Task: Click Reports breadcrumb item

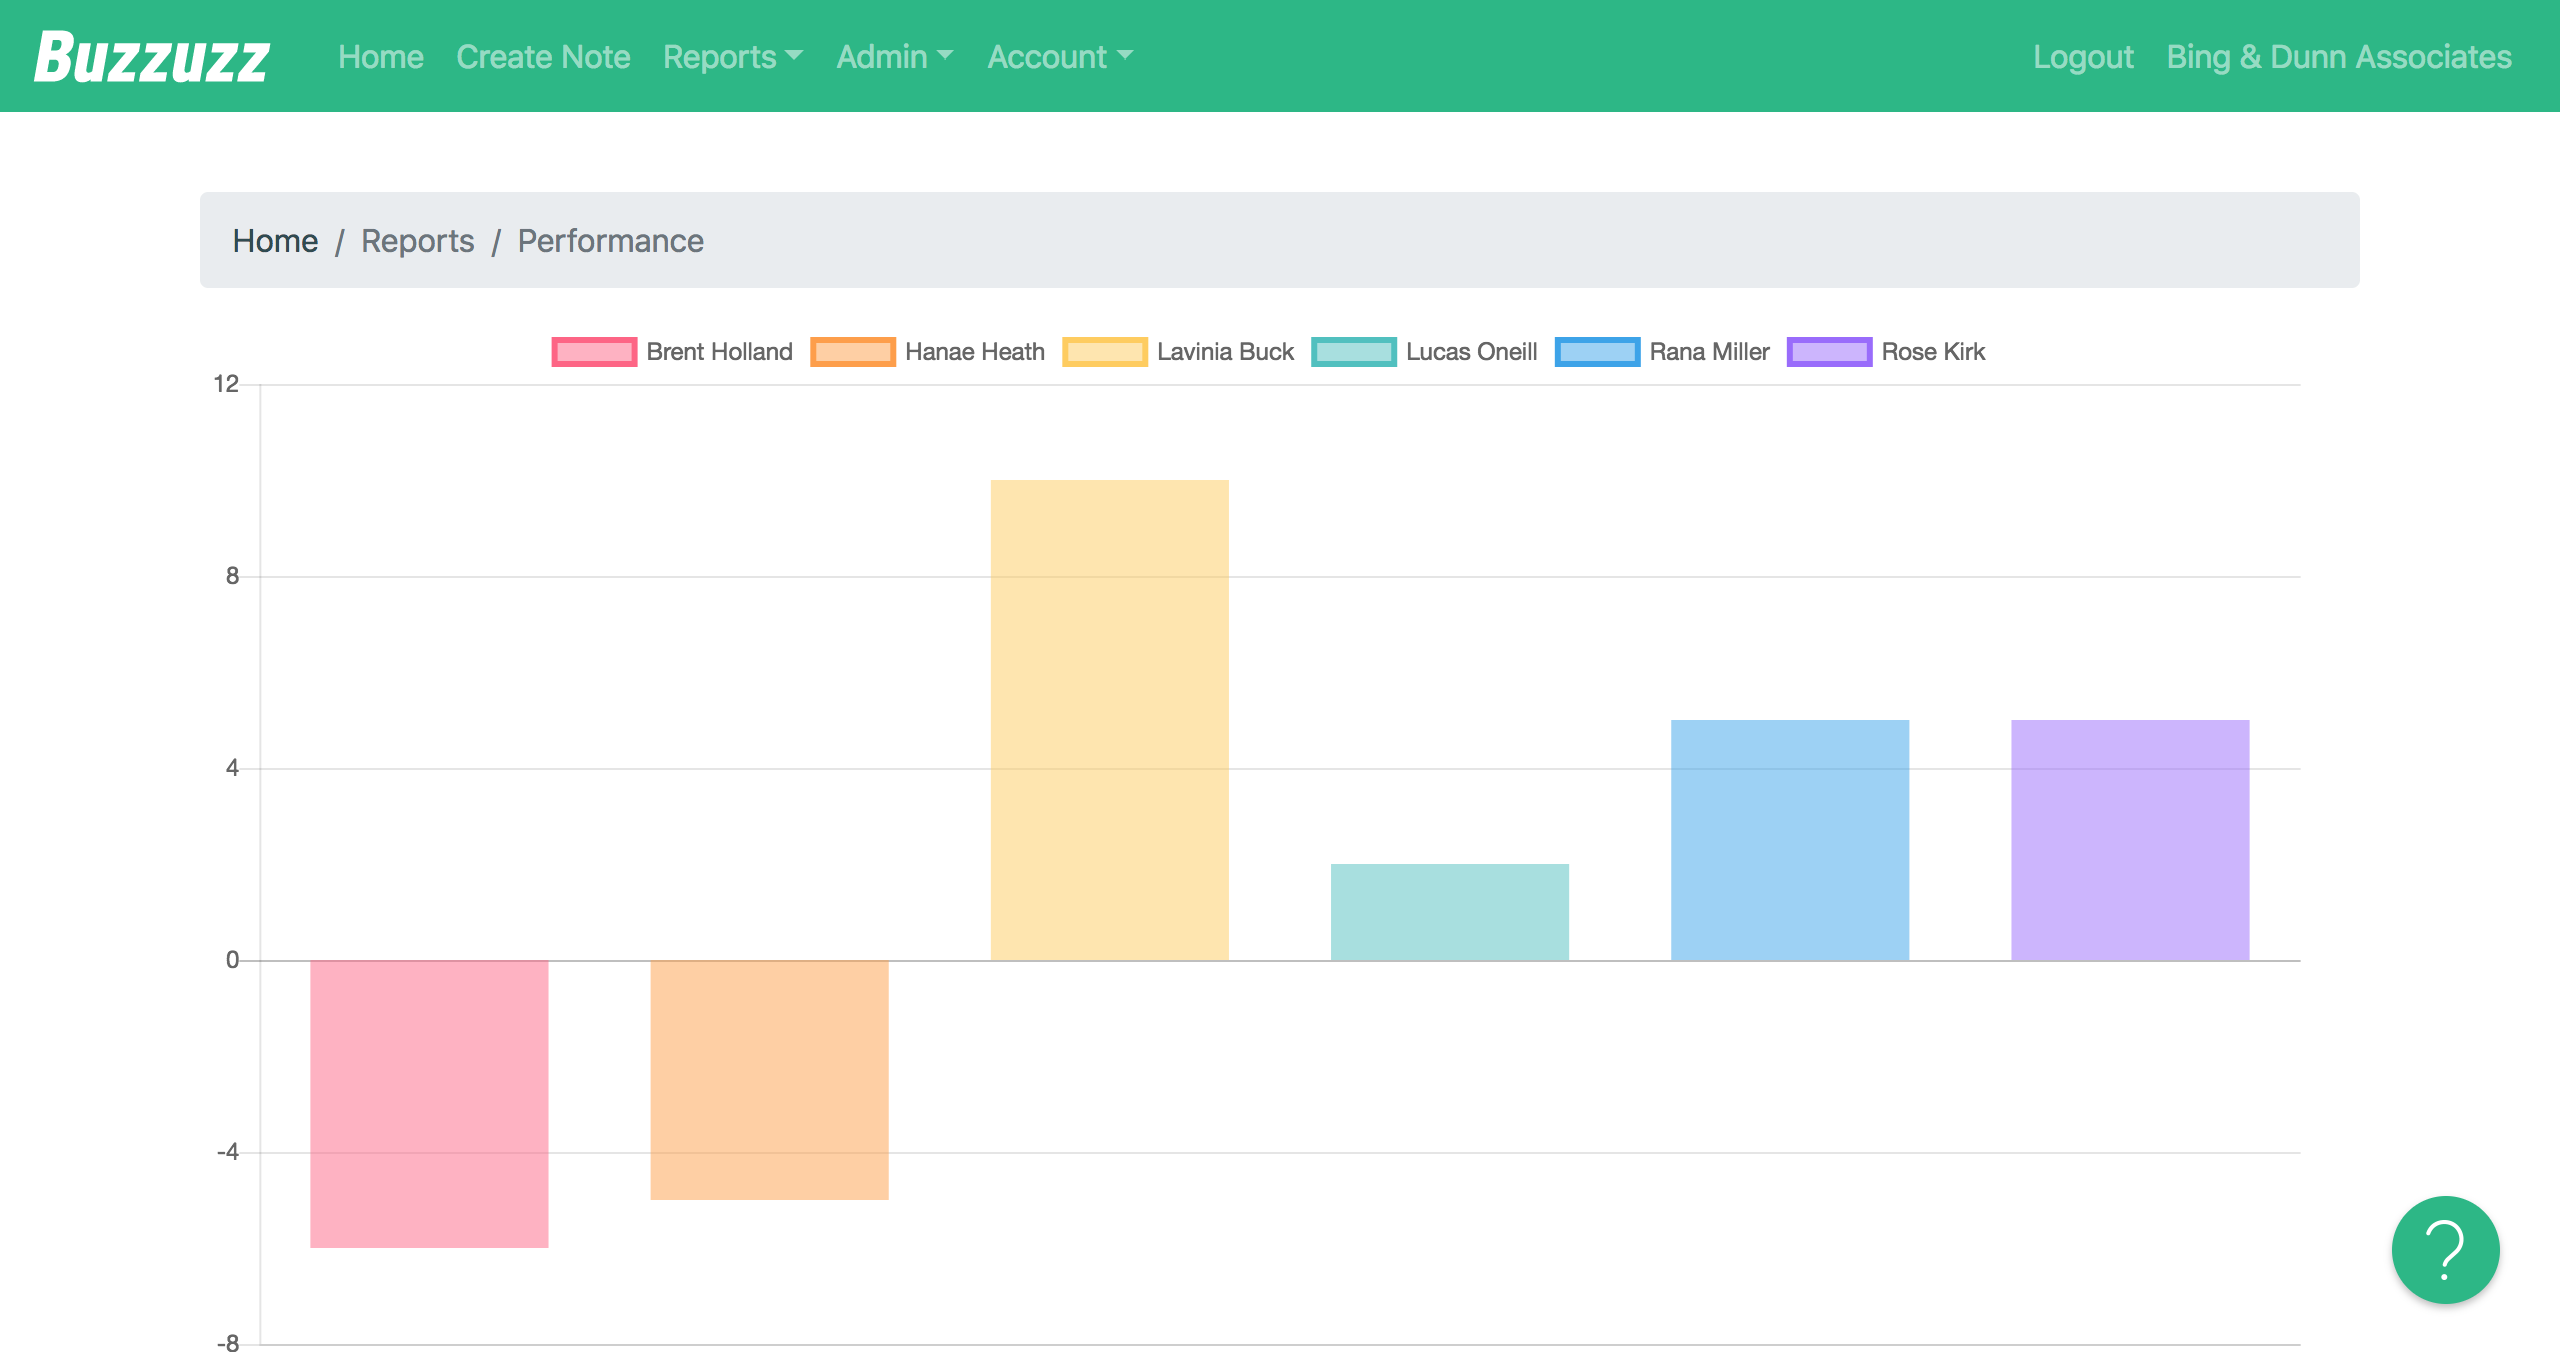Action: click(x=417, y=241)
